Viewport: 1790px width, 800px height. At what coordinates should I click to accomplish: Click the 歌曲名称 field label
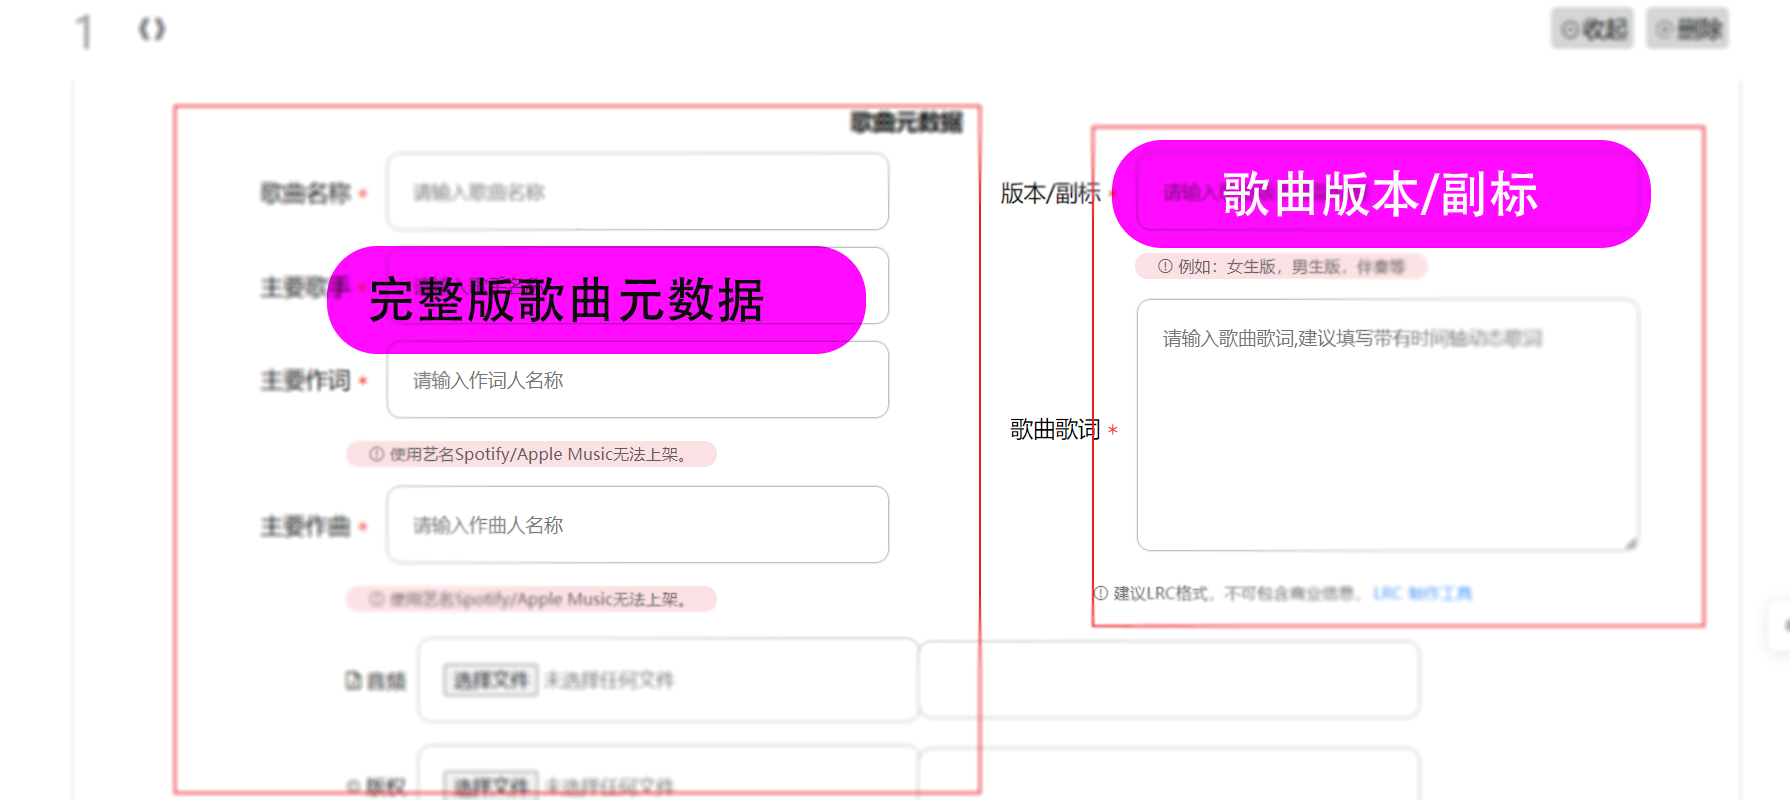(305, 193)
